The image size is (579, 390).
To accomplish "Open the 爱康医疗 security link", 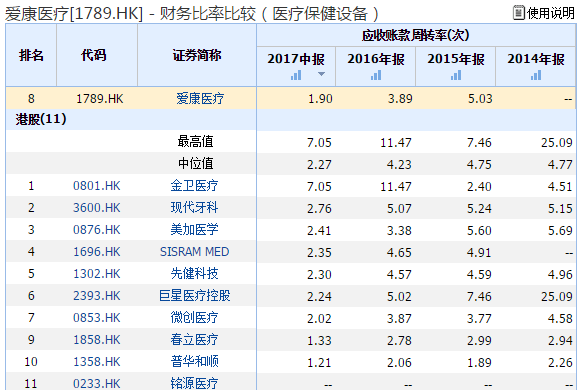I will 200,99.
